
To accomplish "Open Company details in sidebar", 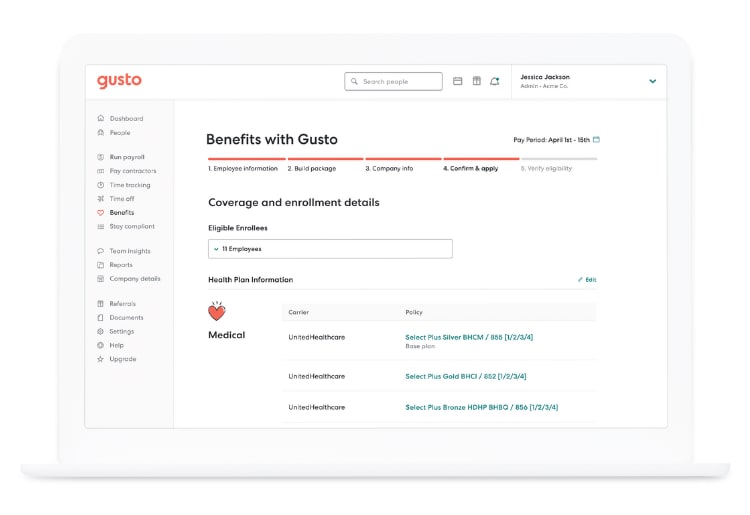I will point(135,279).
